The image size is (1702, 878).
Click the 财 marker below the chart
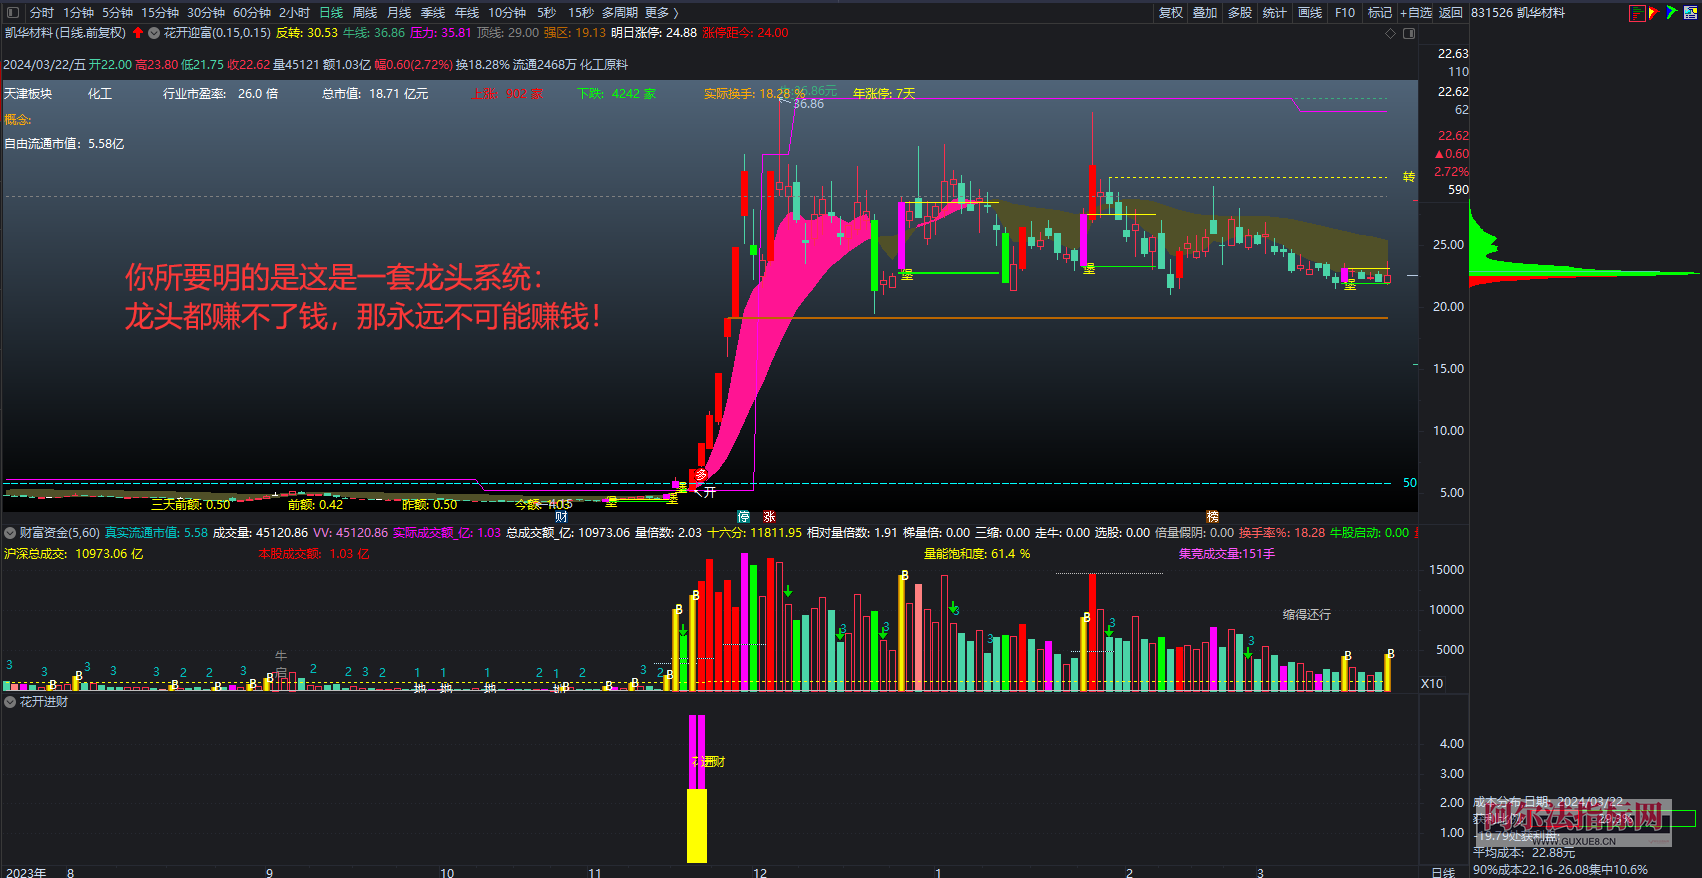point(561,516)
